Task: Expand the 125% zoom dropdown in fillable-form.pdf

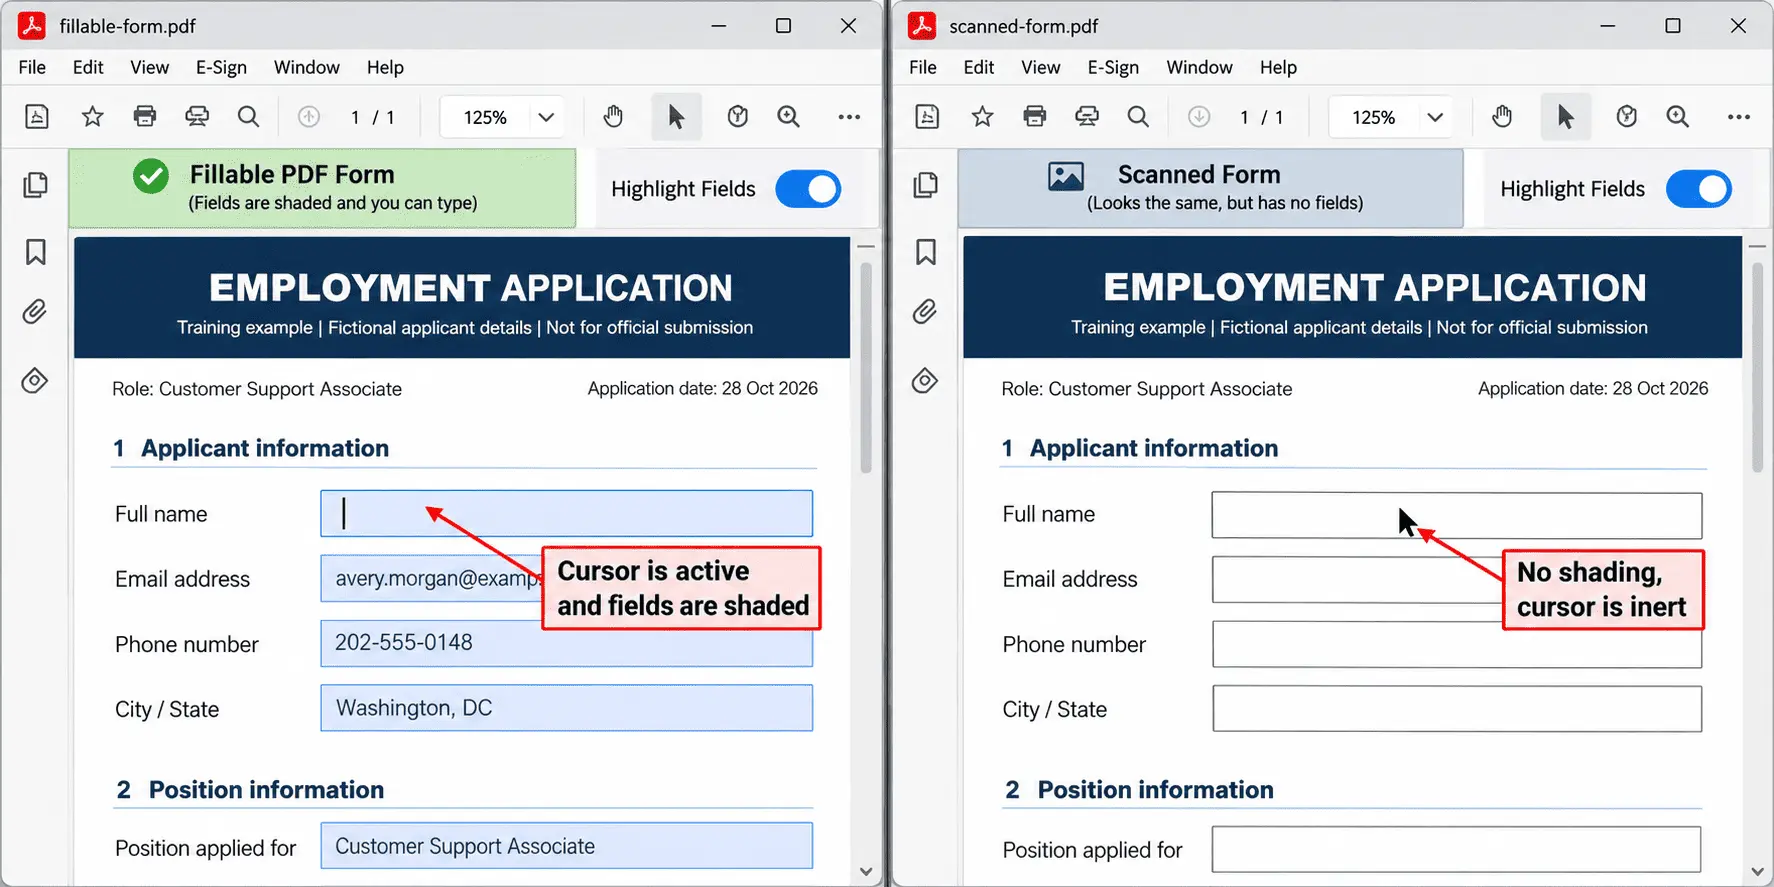Action: 546,117
